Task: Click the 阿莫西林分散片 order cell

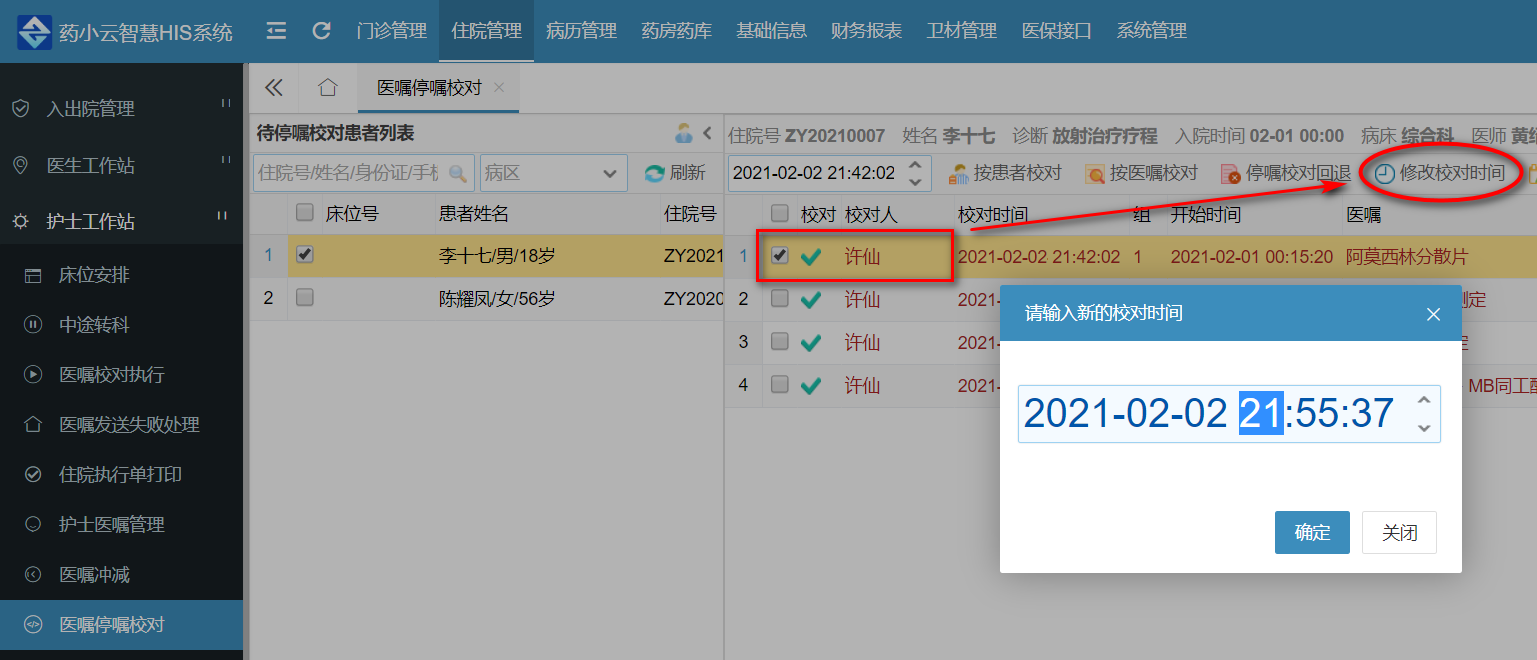Action: coord(1407,256)
